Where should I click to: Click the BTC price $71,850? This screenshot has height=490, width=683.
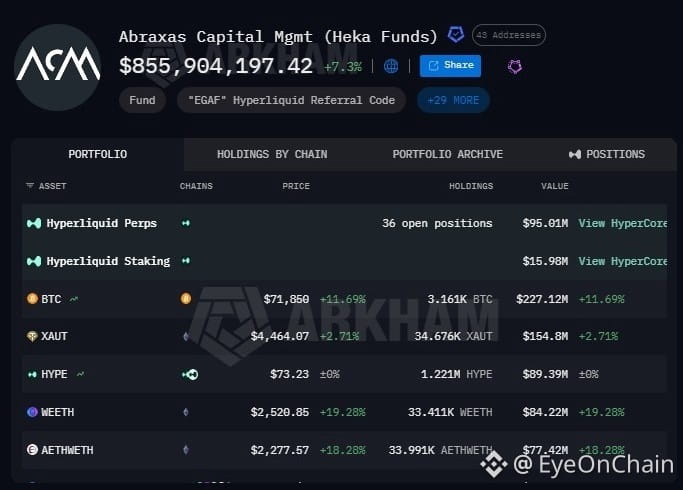click(x=286, y=299)
